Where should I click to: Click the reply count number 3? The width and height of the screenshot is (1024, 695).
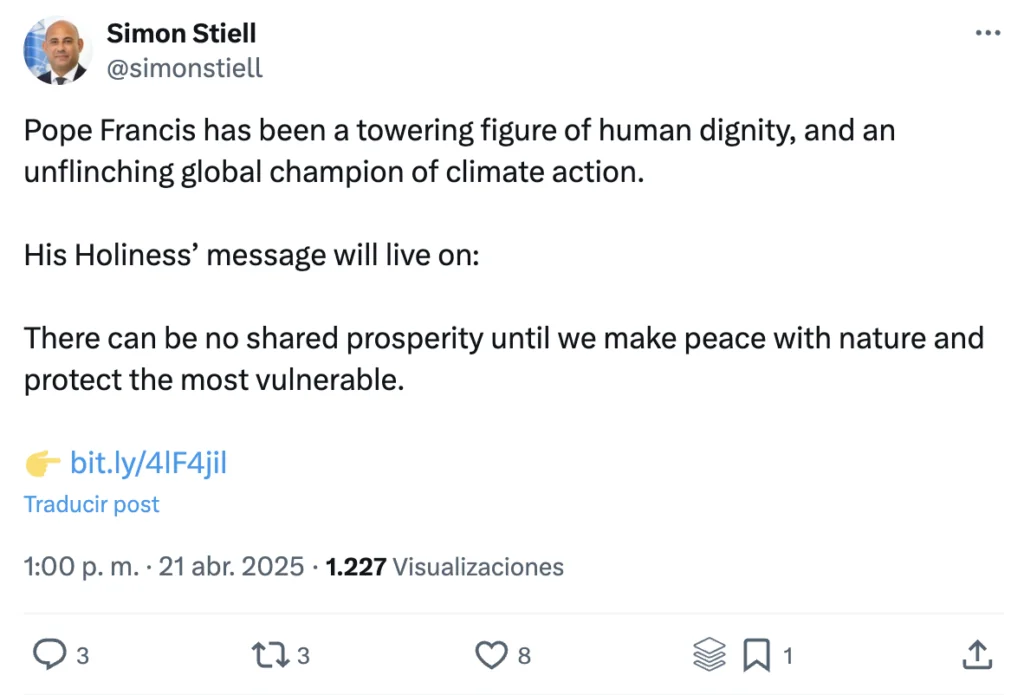click(x=83, y=656)
